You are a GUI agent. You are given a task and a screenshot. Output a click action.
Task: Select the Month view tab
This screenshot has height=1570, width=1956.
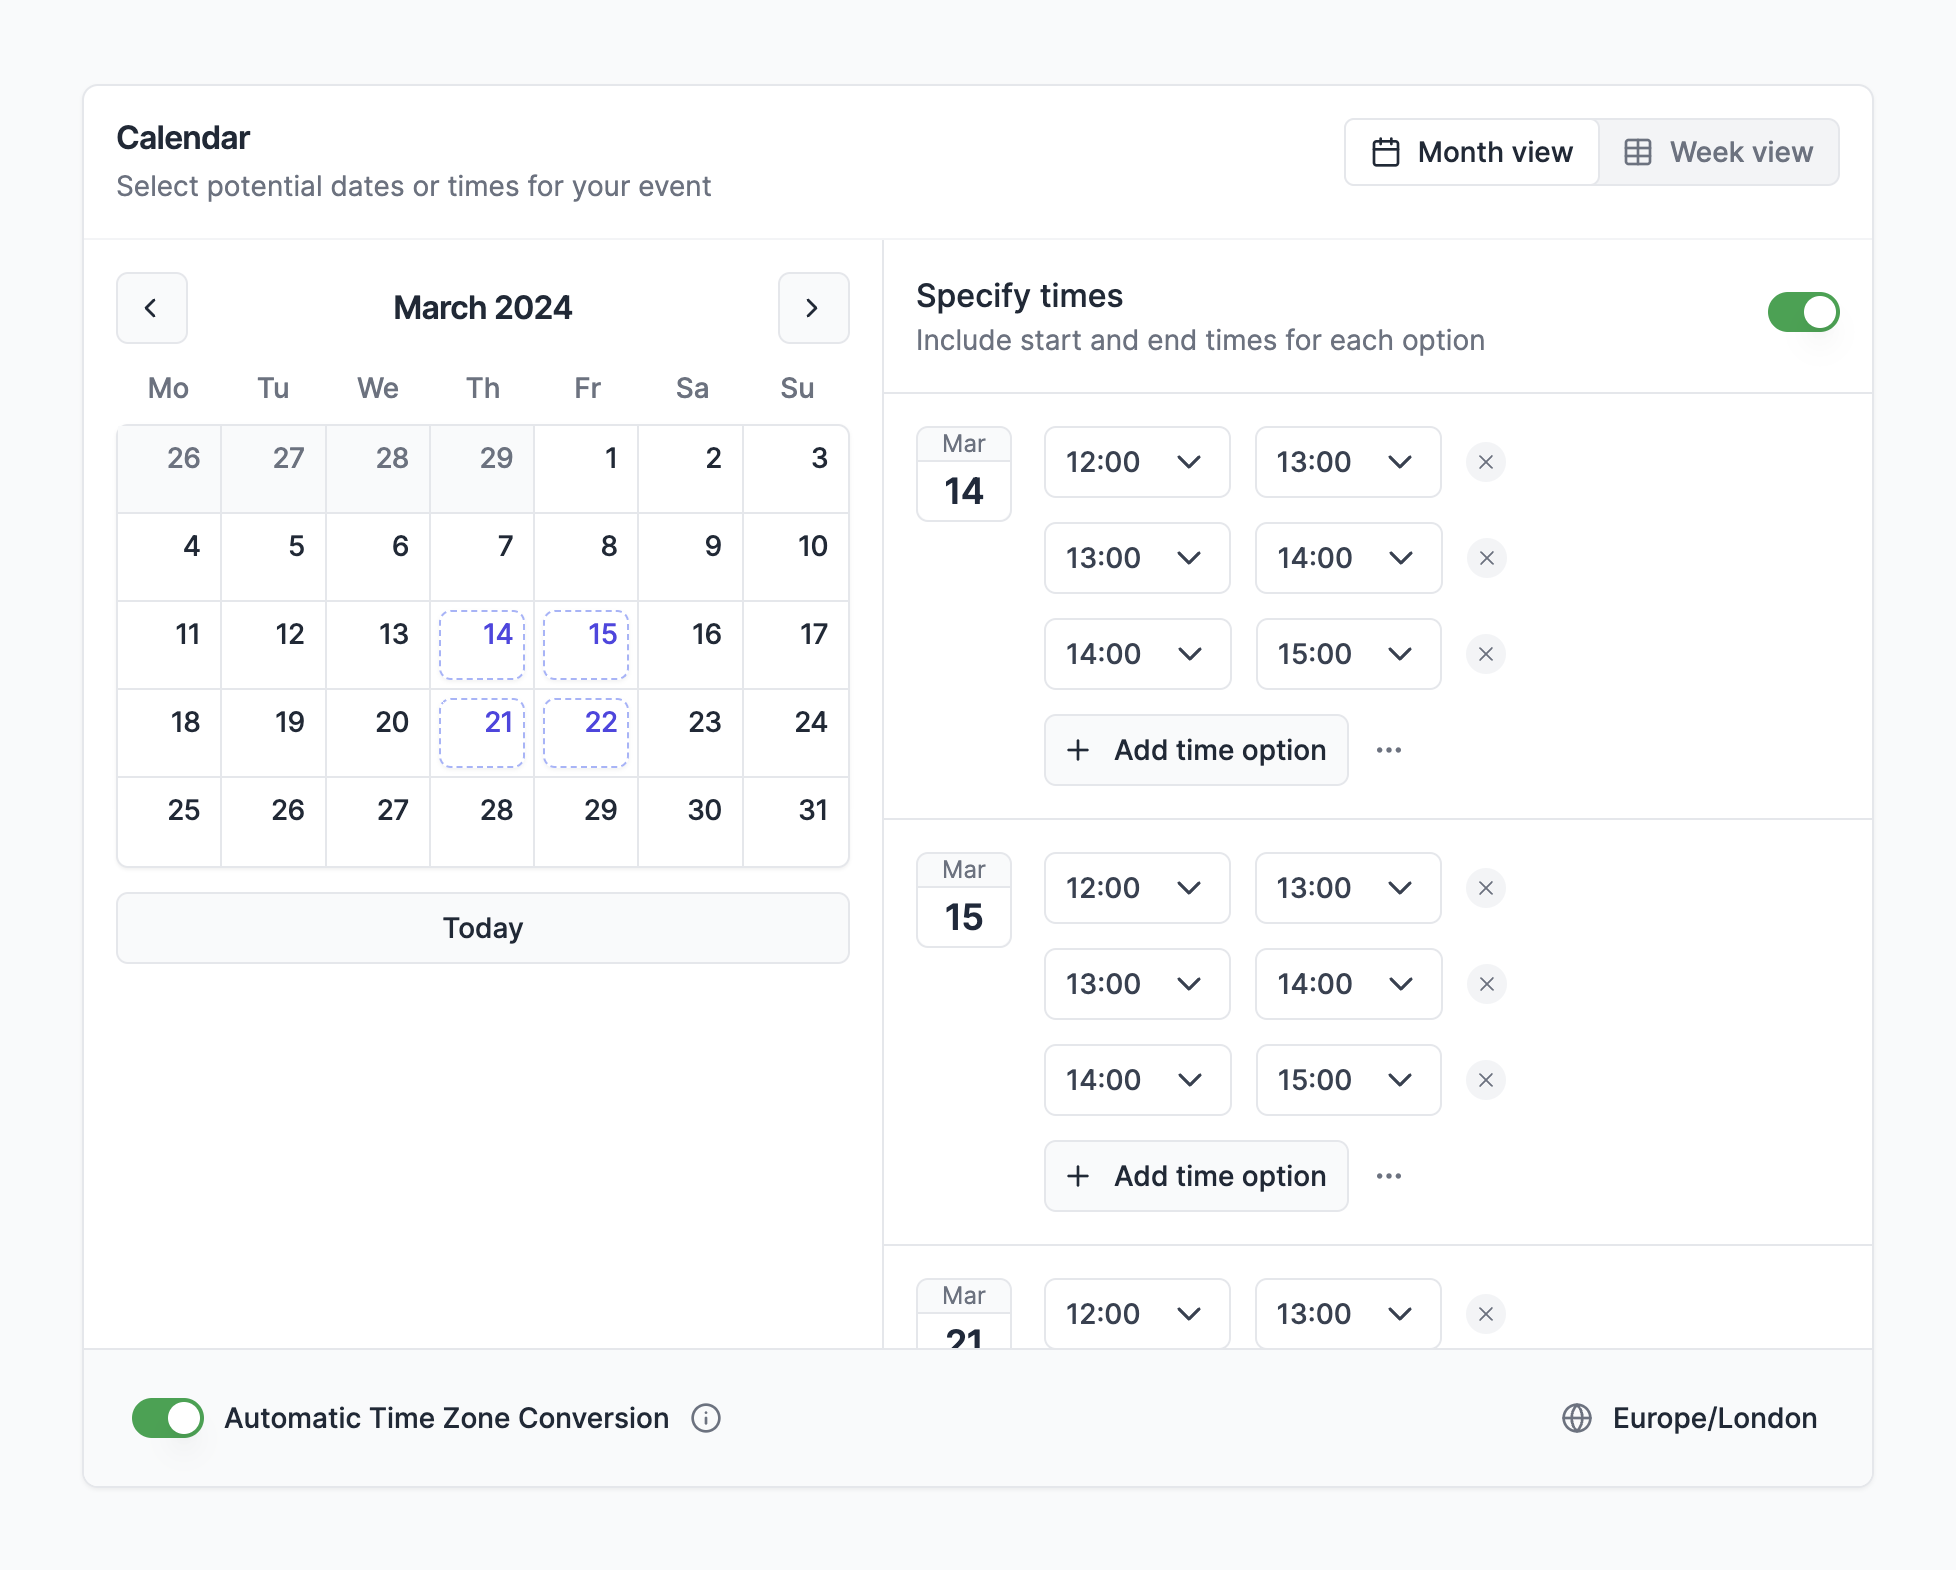pyautogui.click(x=1472, y=152)
